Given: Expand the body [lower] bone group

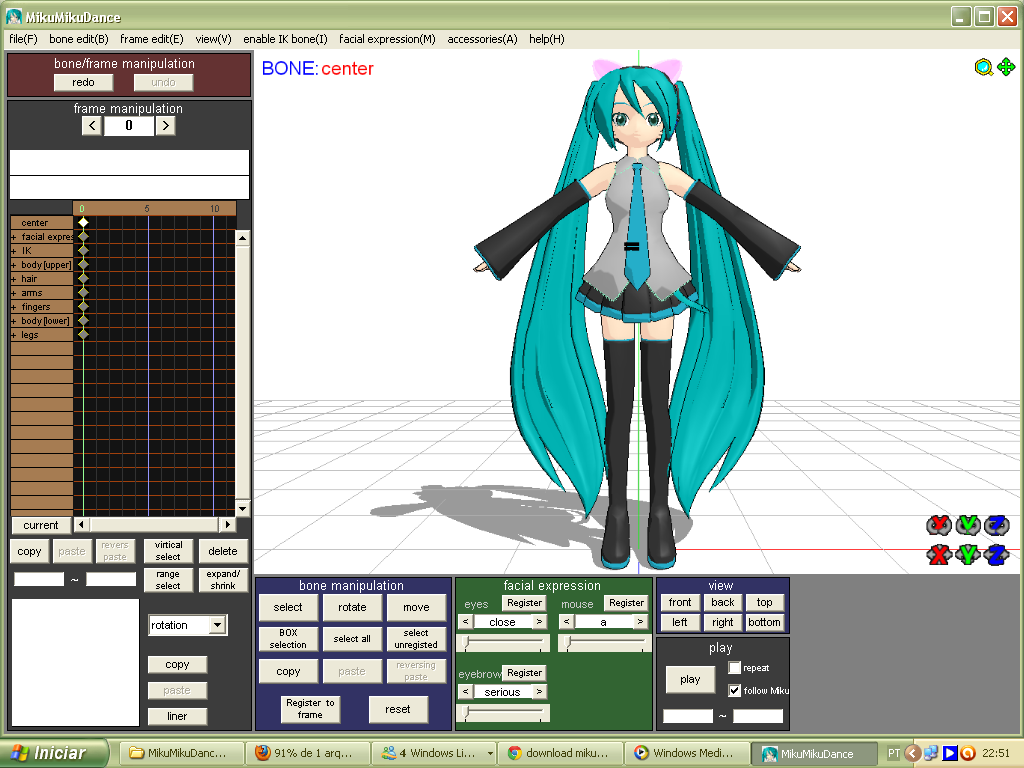Looking at the screenshot, I should coord(14,321).
